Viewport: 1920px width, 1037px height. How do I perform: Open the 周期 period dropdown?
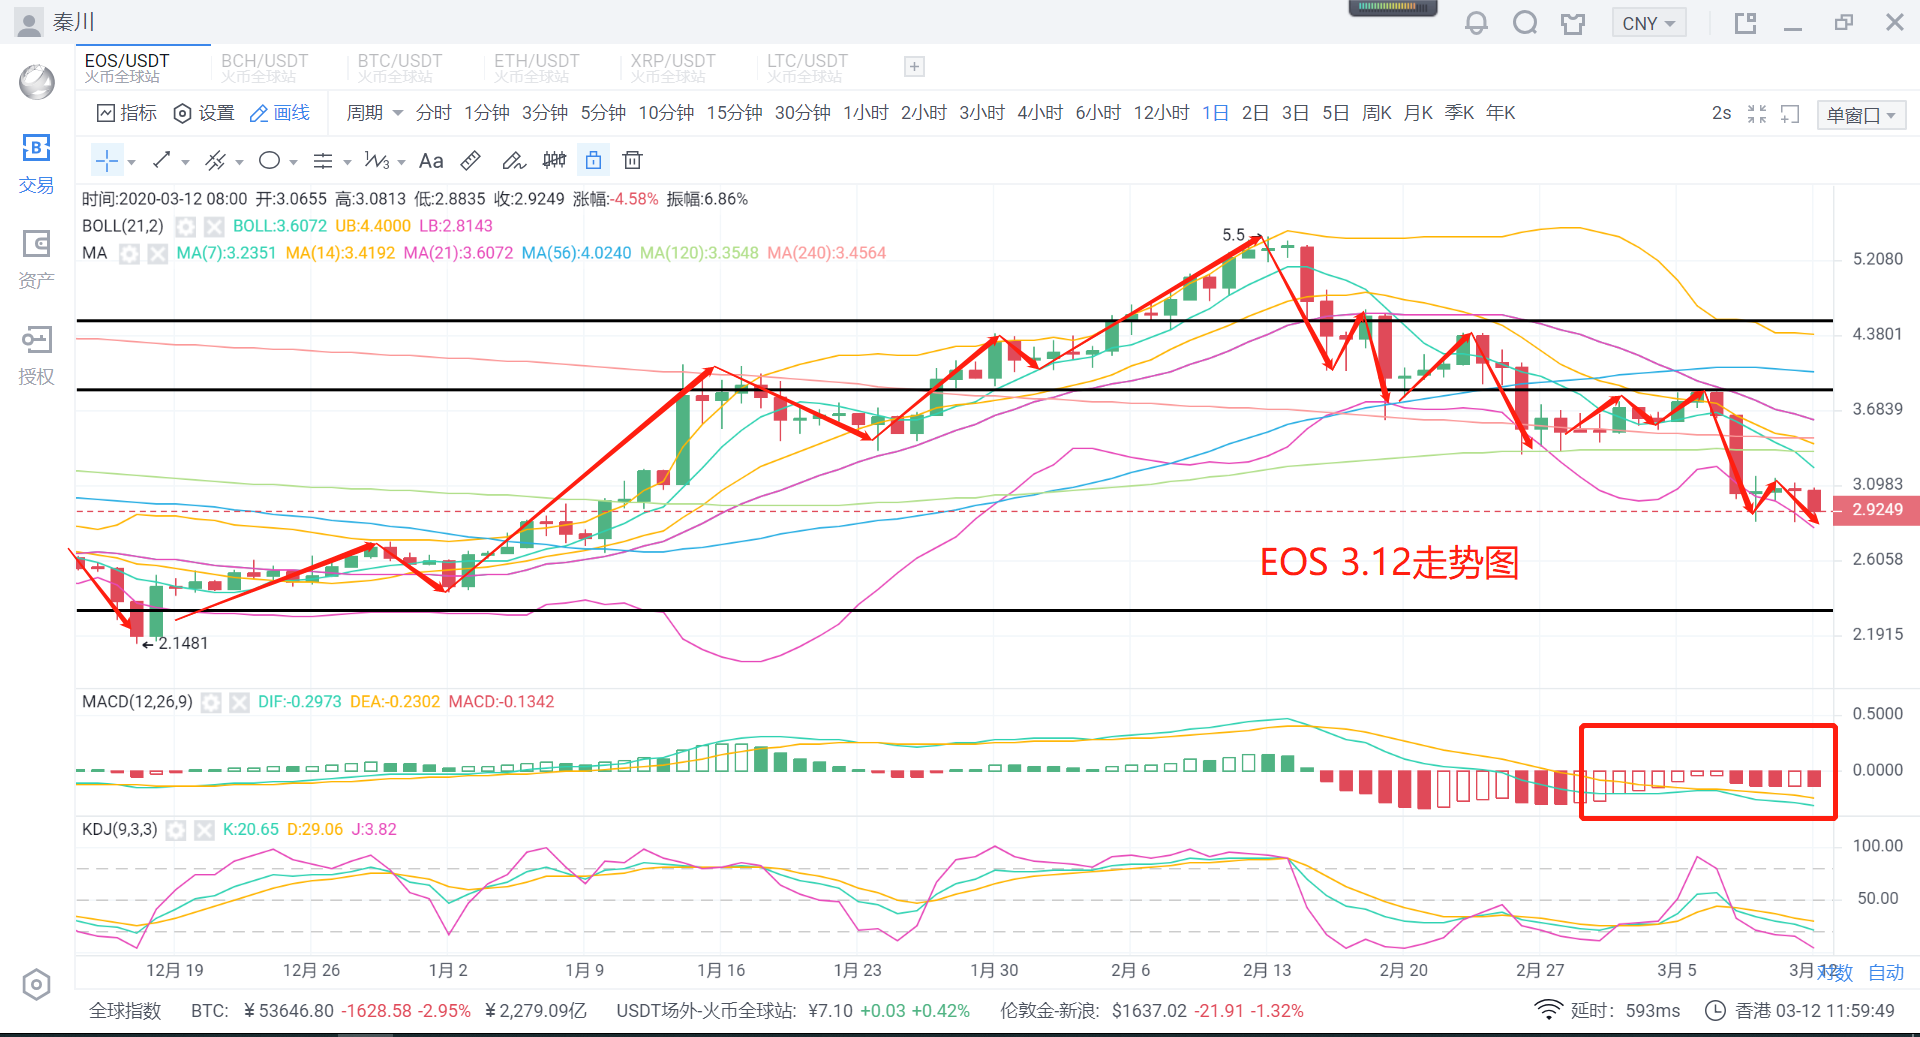coord(374,113)
